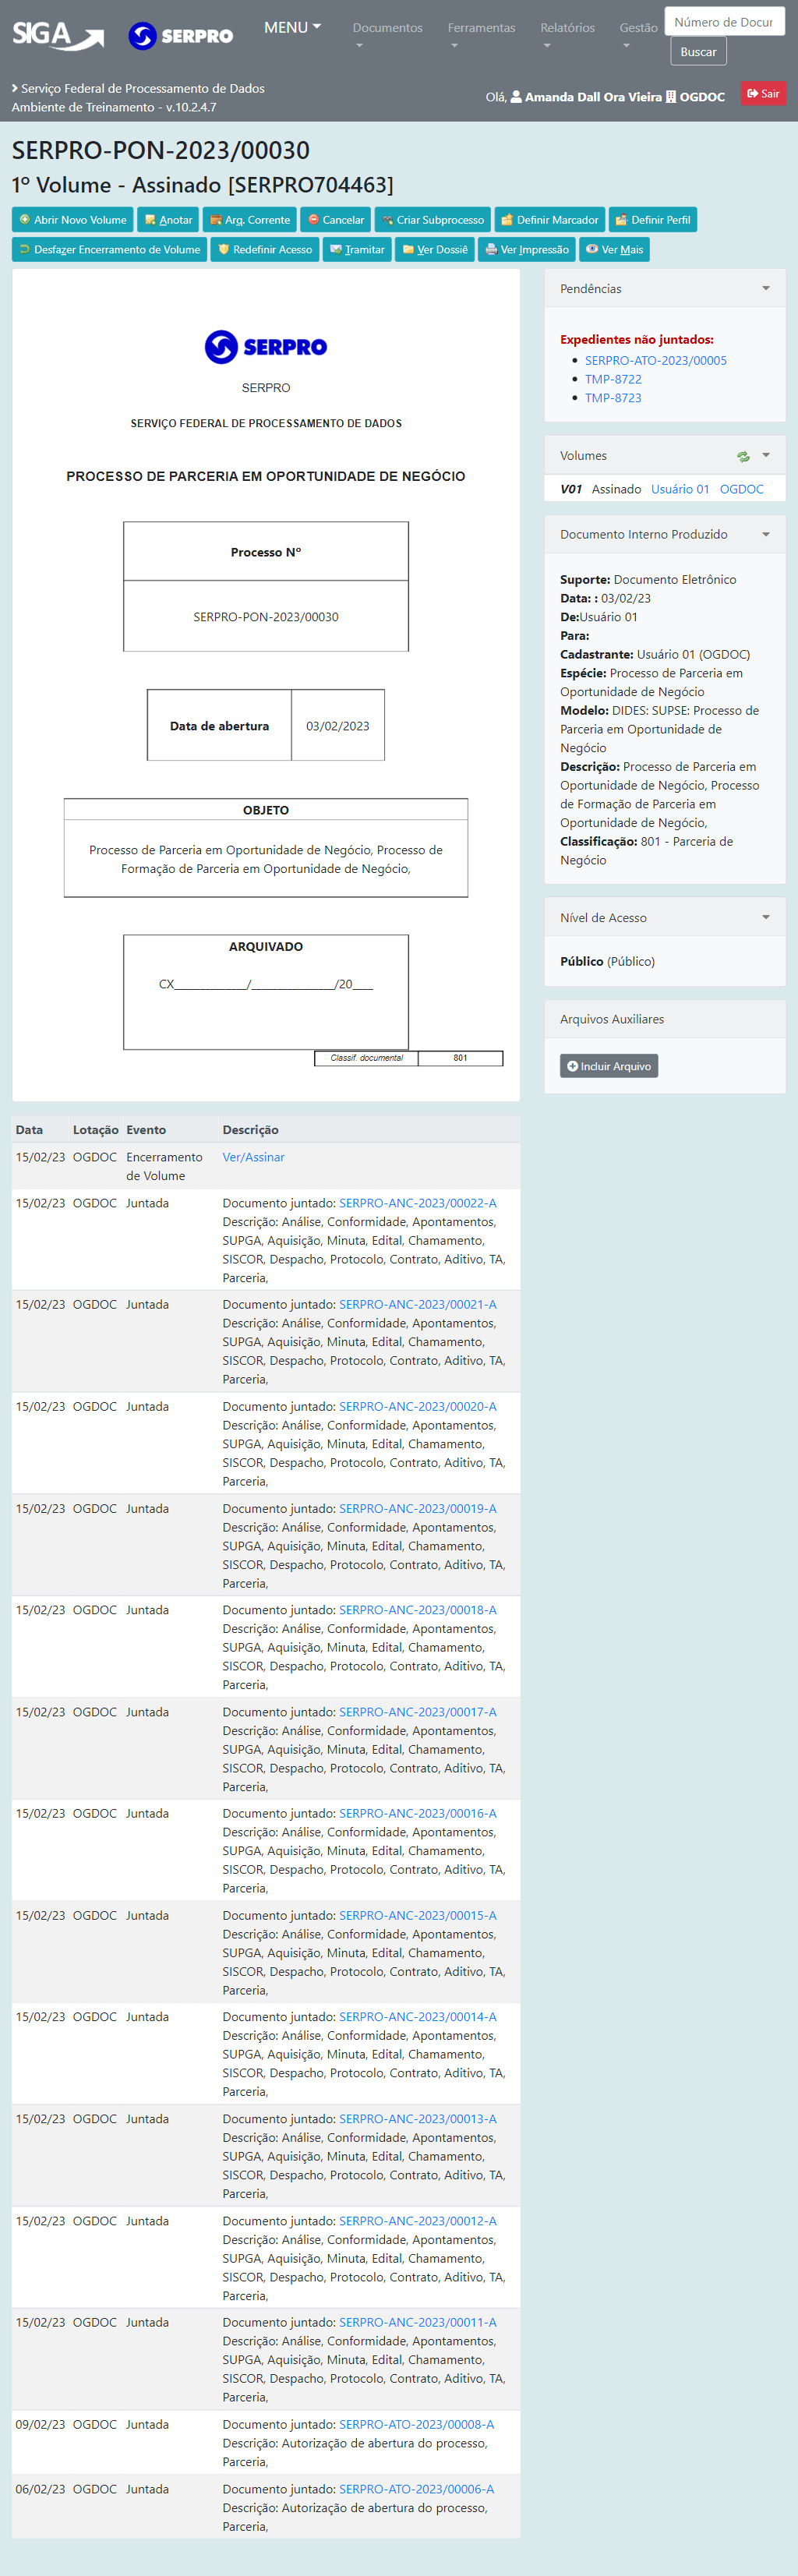The width and height of the screenshot is (798, 2576).
Task: Click the Ver/Assinar link
Action: 253,1157
